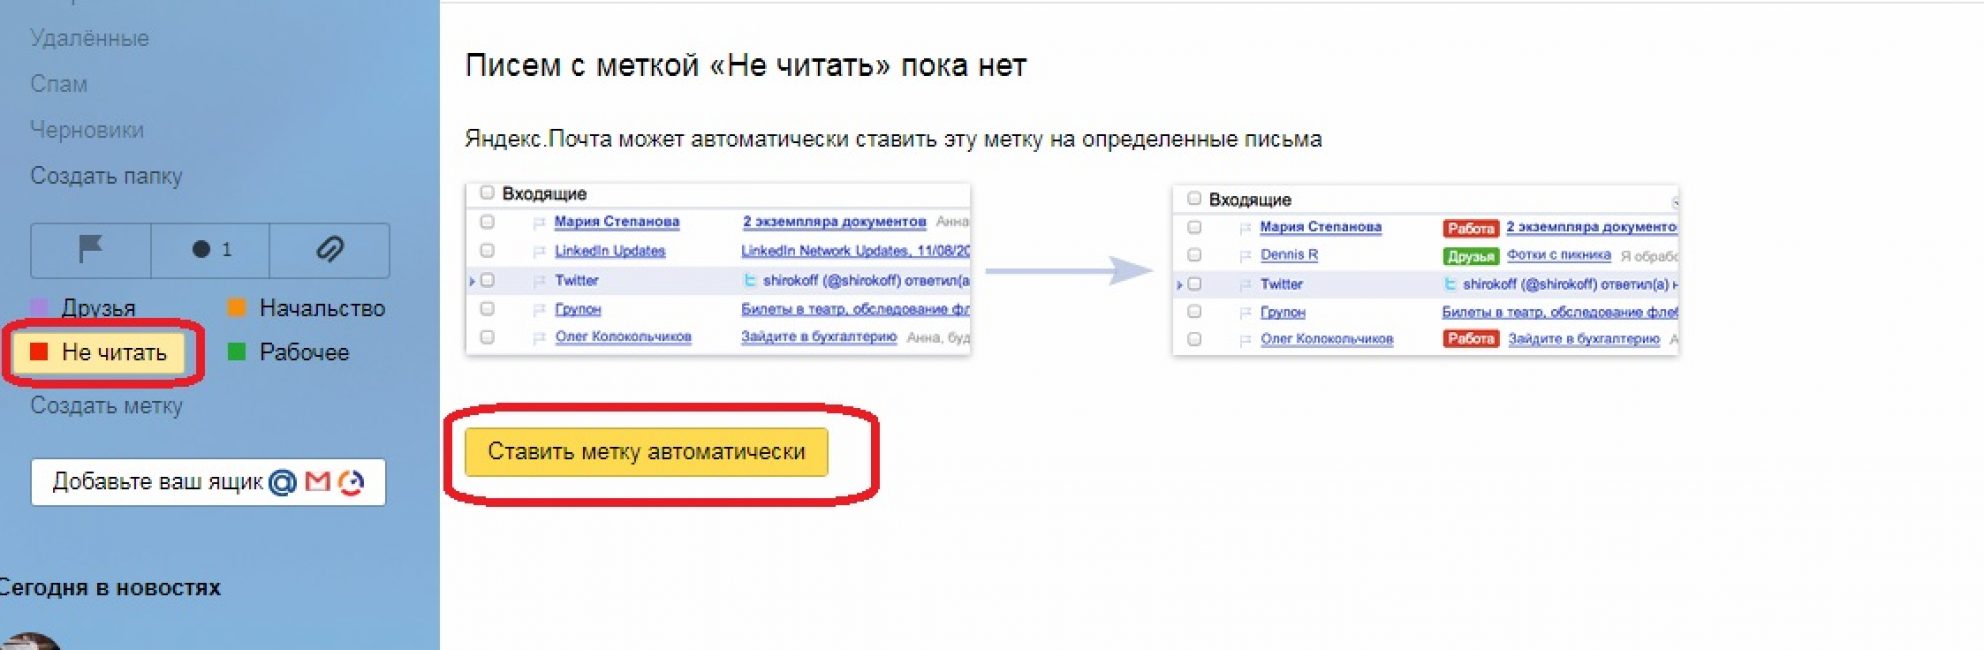
Task: Select the green Рабочее label
Action: click(289, 352)
